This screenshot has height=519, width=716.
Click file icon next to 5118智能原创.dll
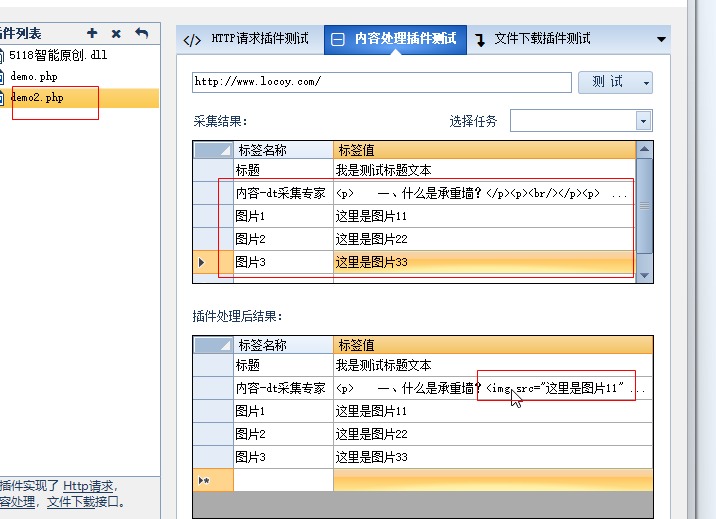point(1,56)
